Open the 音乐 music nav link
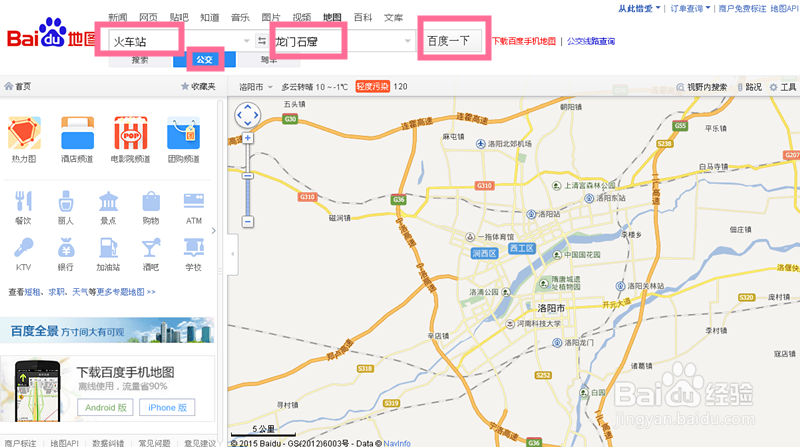800x447 pixels. [x=240, y=17]
